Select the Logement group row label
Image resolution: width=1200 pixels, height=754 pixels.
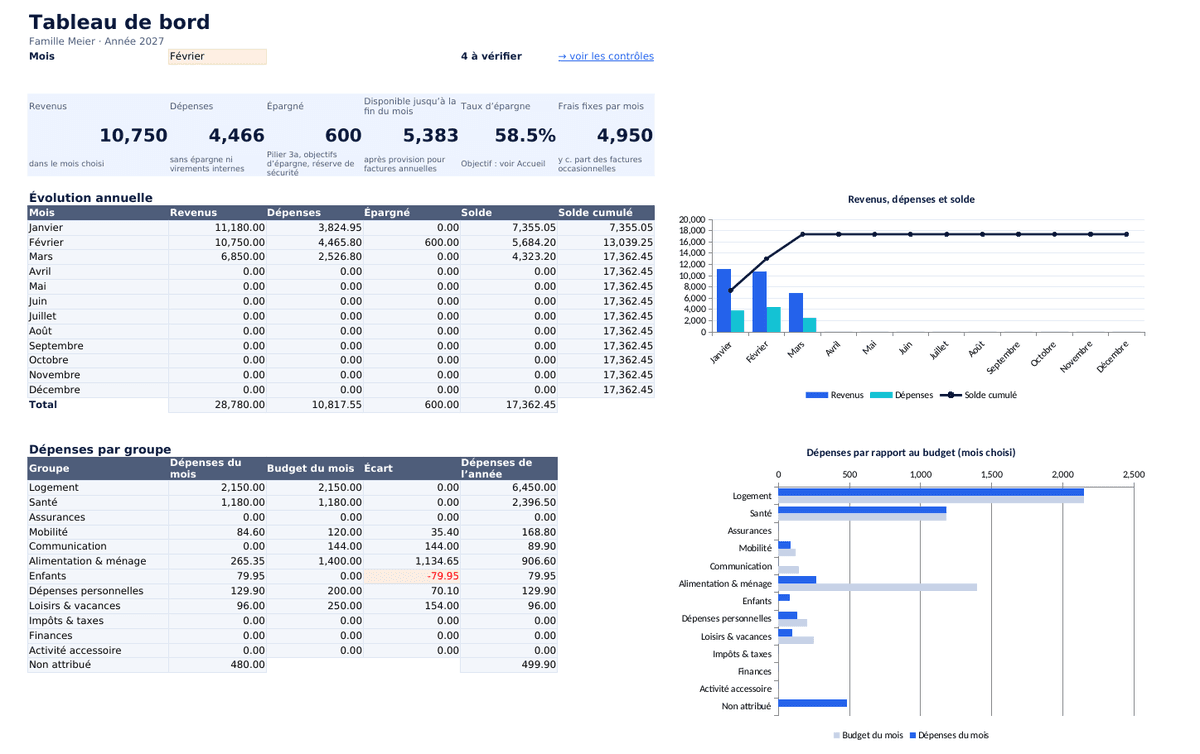(98, 487)
